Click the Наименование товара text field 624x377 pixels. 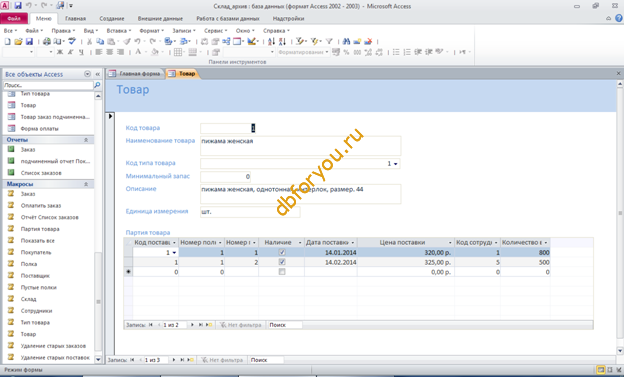300,146
